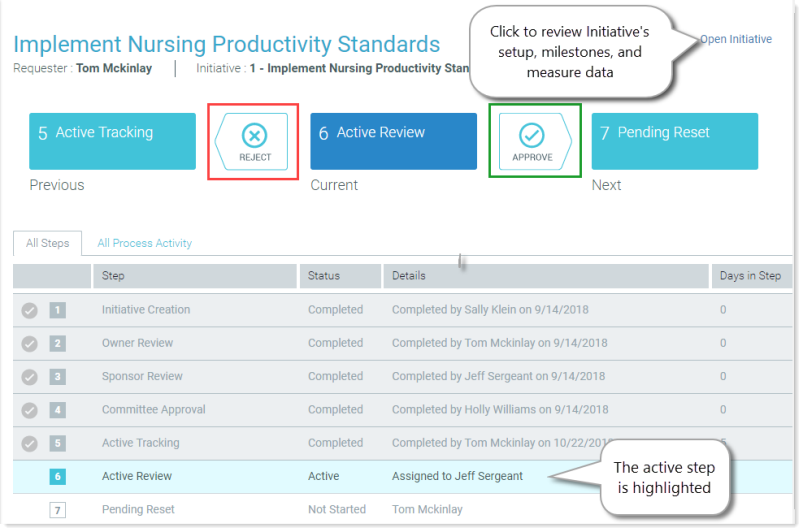Click the Details column header

409,276
